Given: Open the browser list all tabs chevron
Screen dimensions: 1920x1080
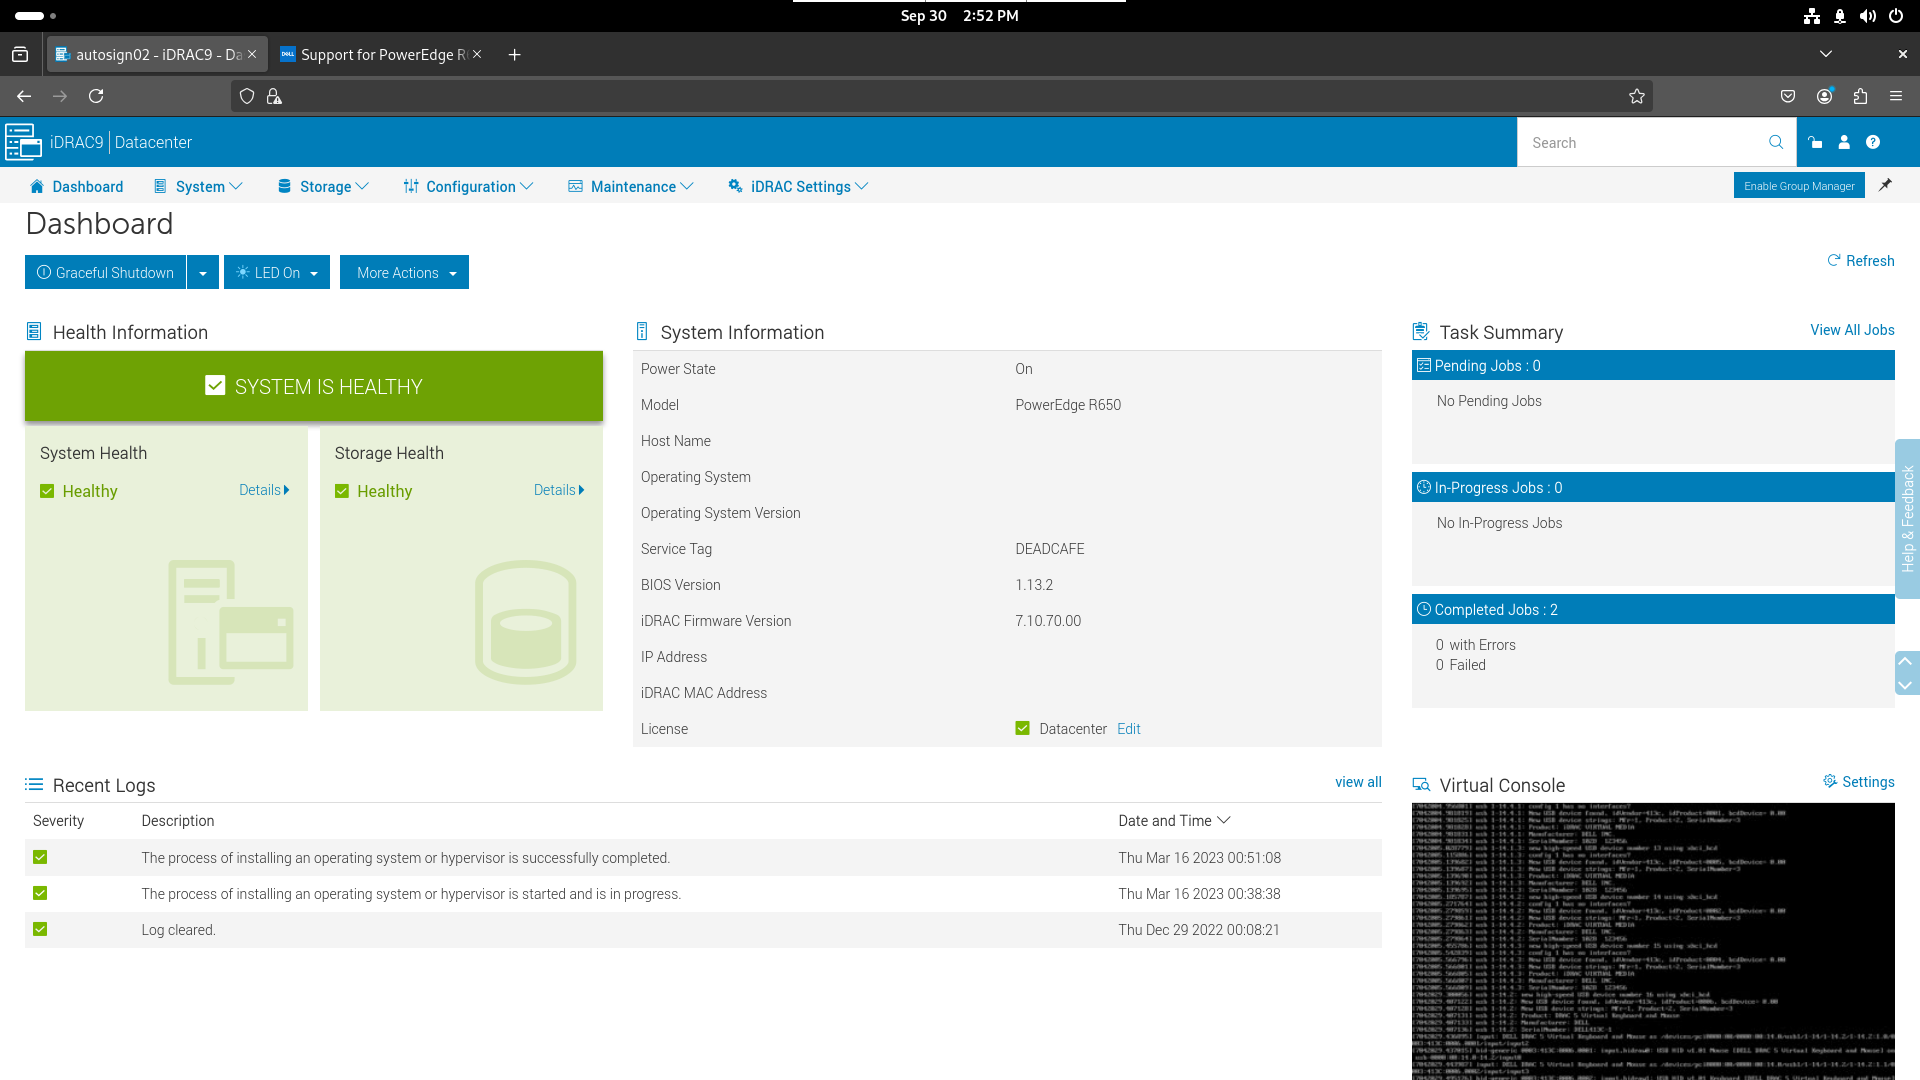Looking at the screenshot, I should pyautogui.click(x=1826, y=54).
